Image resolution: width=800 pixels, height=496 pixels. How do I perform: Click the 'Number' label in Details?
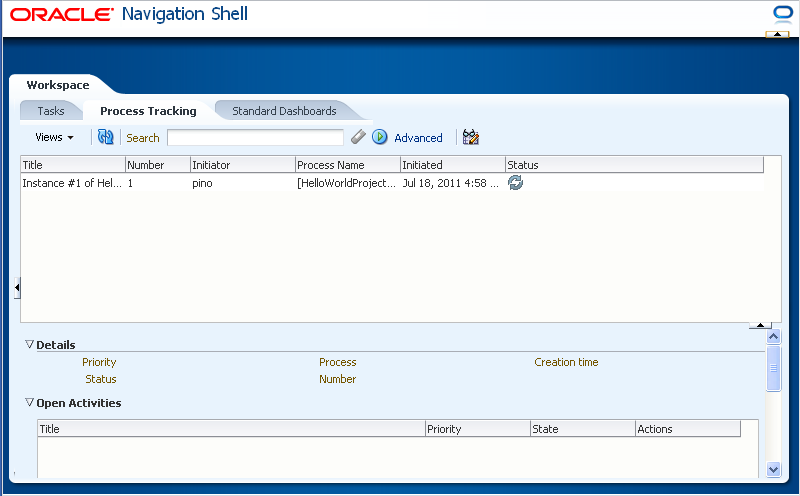click(x=337, y=379)
